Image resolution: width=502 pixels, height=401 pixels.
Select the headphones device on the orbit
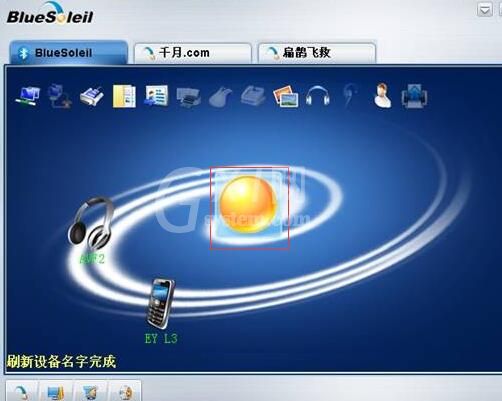[91, 223]
